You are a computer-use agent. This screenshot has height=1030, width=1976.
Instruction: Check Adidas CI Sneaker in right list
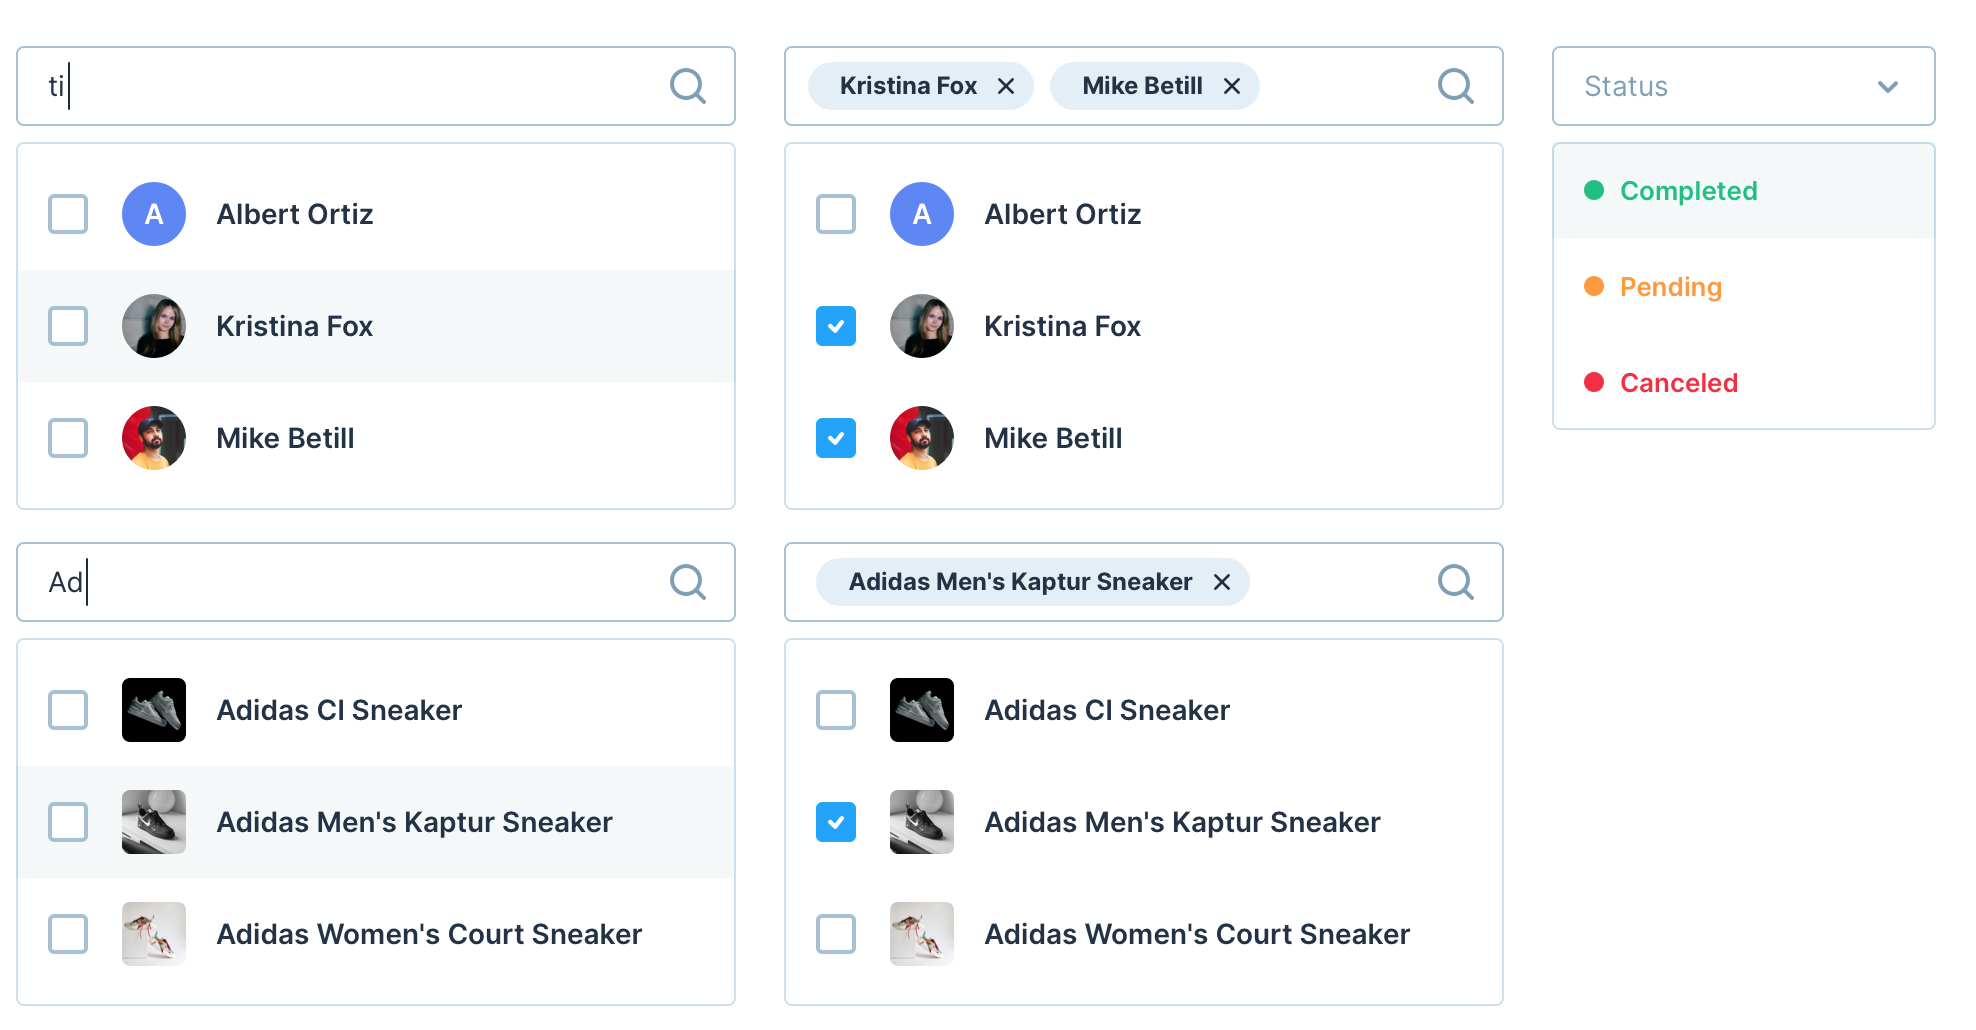836,710
